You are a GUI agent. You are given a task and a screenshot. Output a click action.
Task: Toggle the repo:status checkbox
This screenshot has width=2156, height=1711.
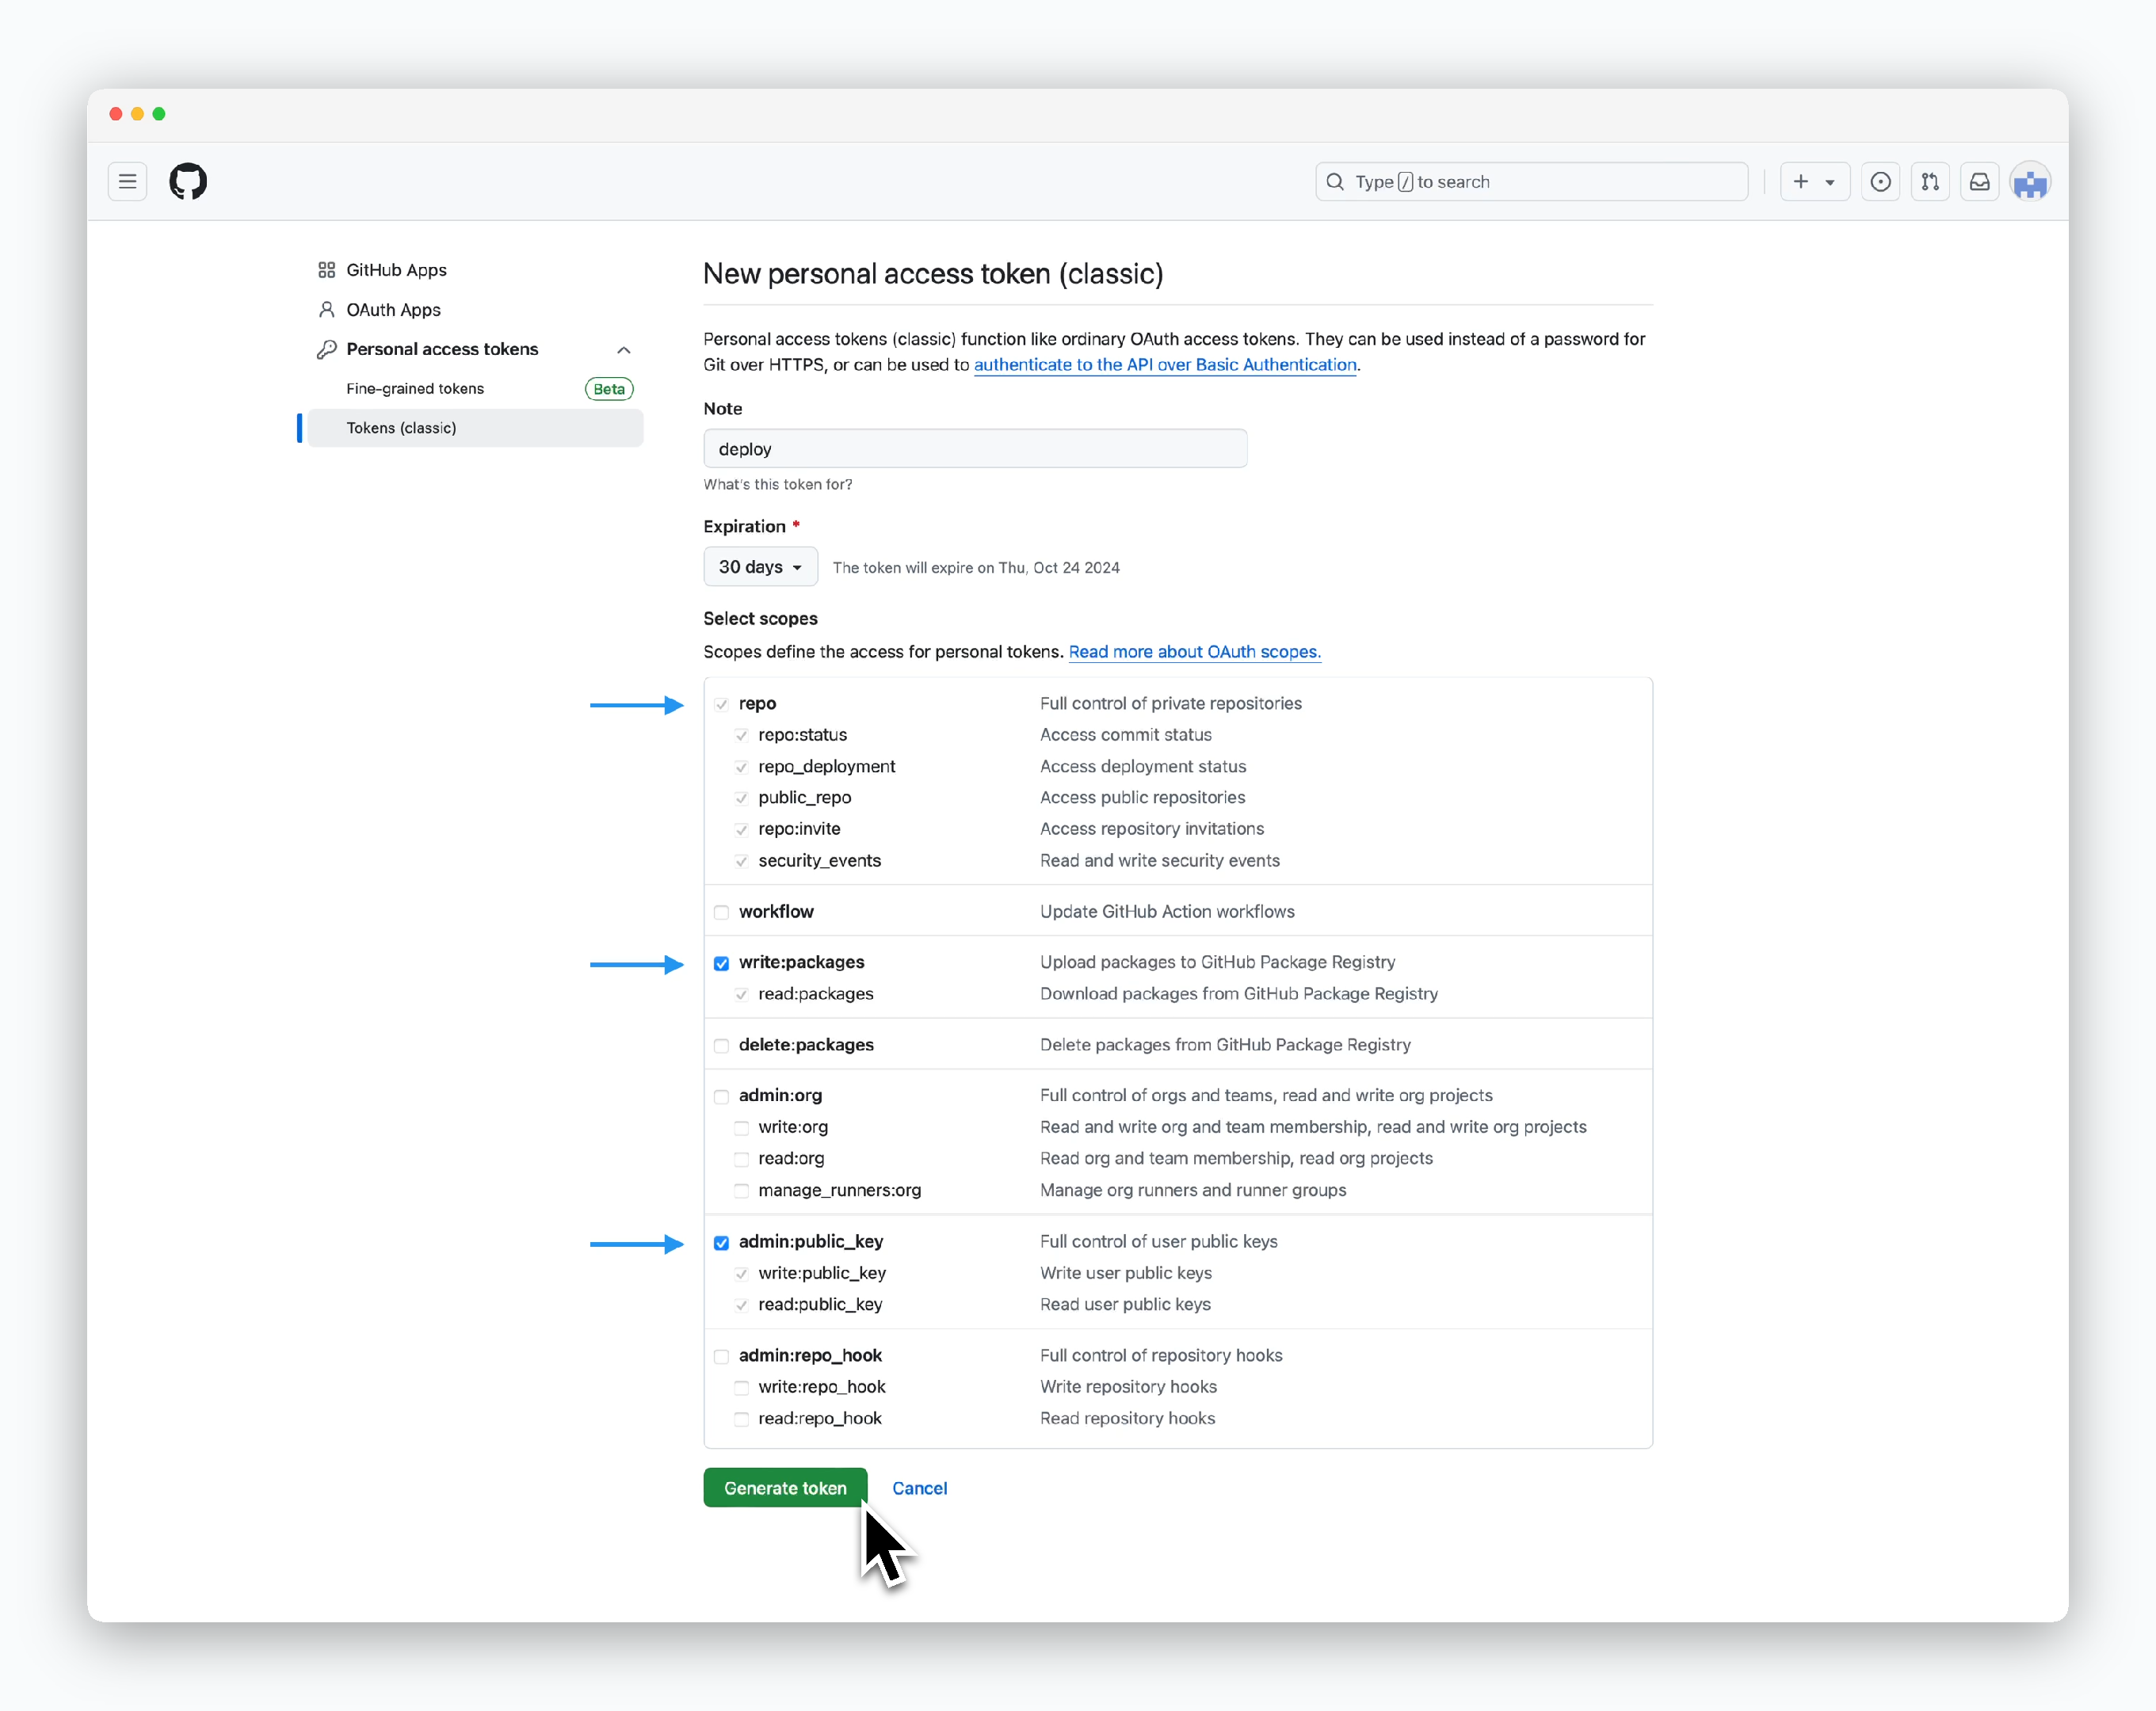[x=741, y=736]
